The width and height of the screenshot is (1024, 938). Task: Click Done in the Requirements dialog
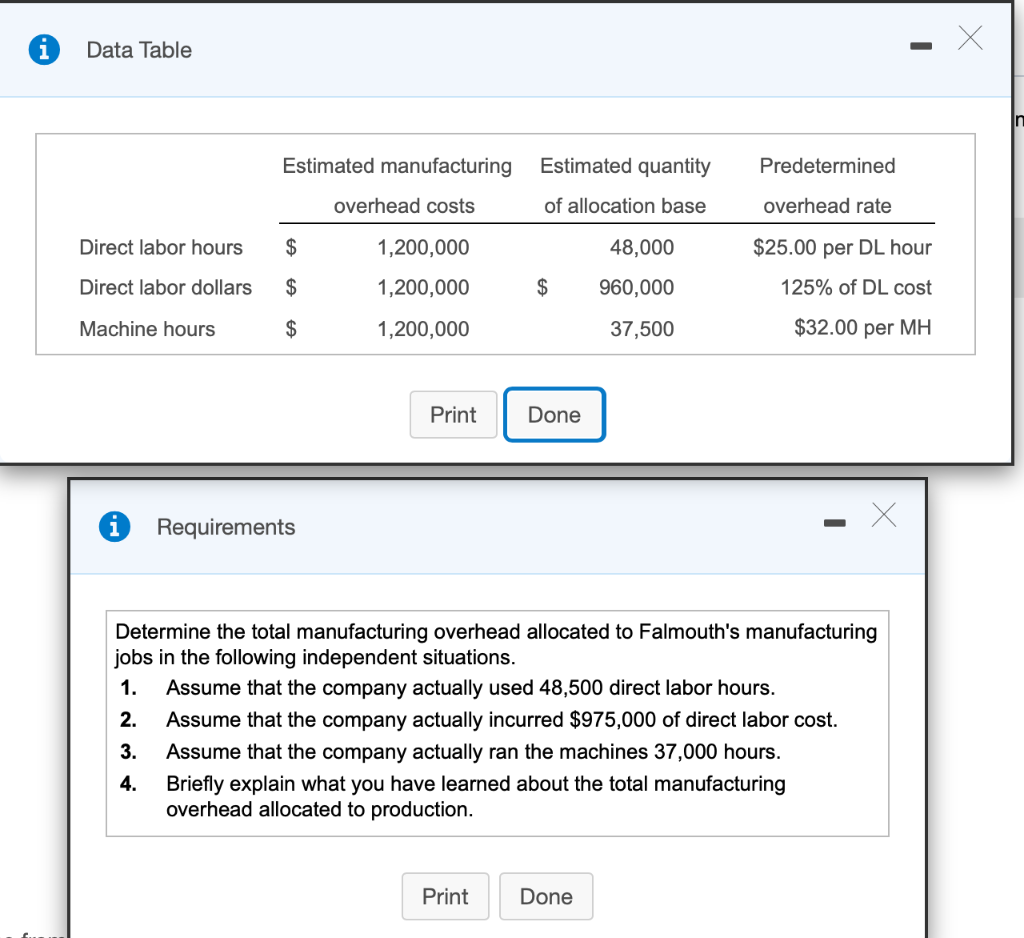pos(546,896)
